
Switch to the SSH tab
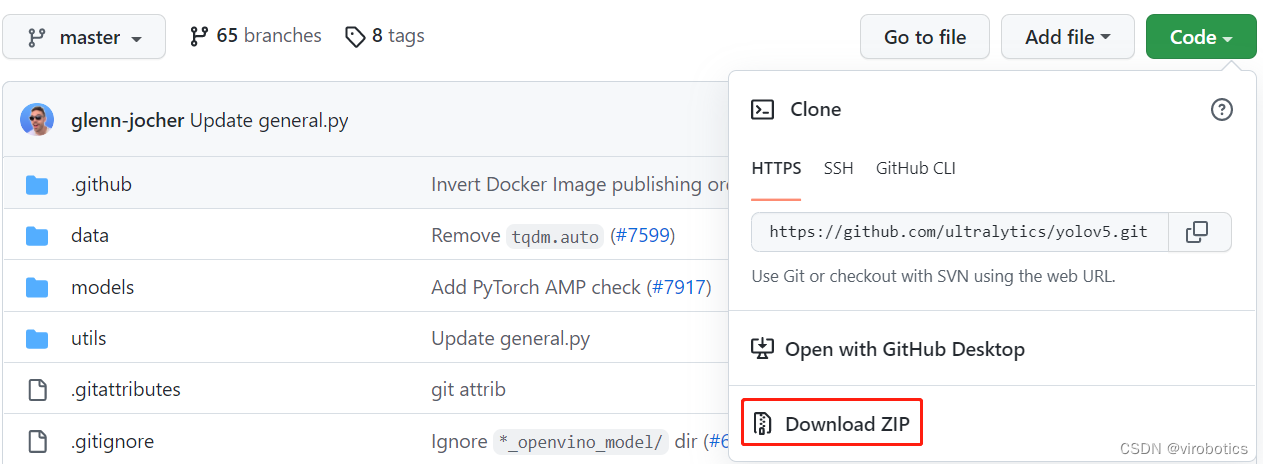tap(838, 168)
